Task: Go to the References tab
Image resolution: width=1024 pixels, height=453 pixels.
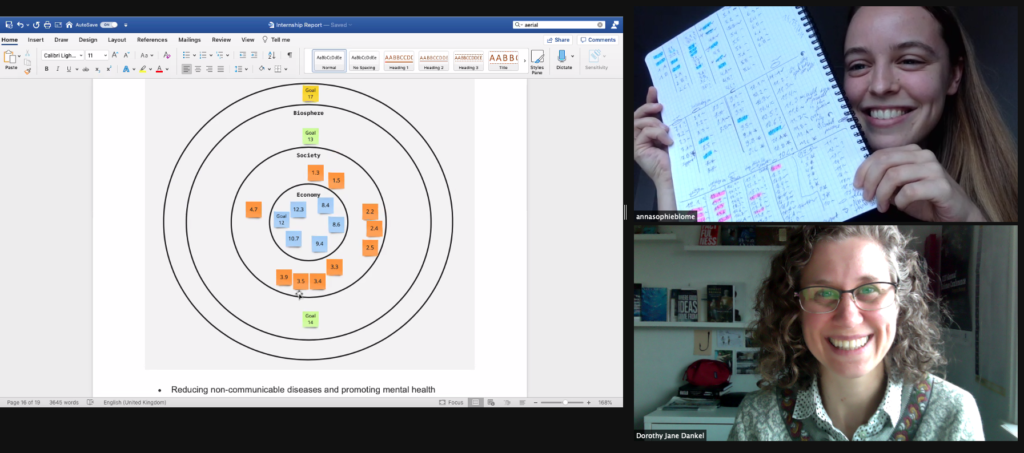Action: (152, 40)
